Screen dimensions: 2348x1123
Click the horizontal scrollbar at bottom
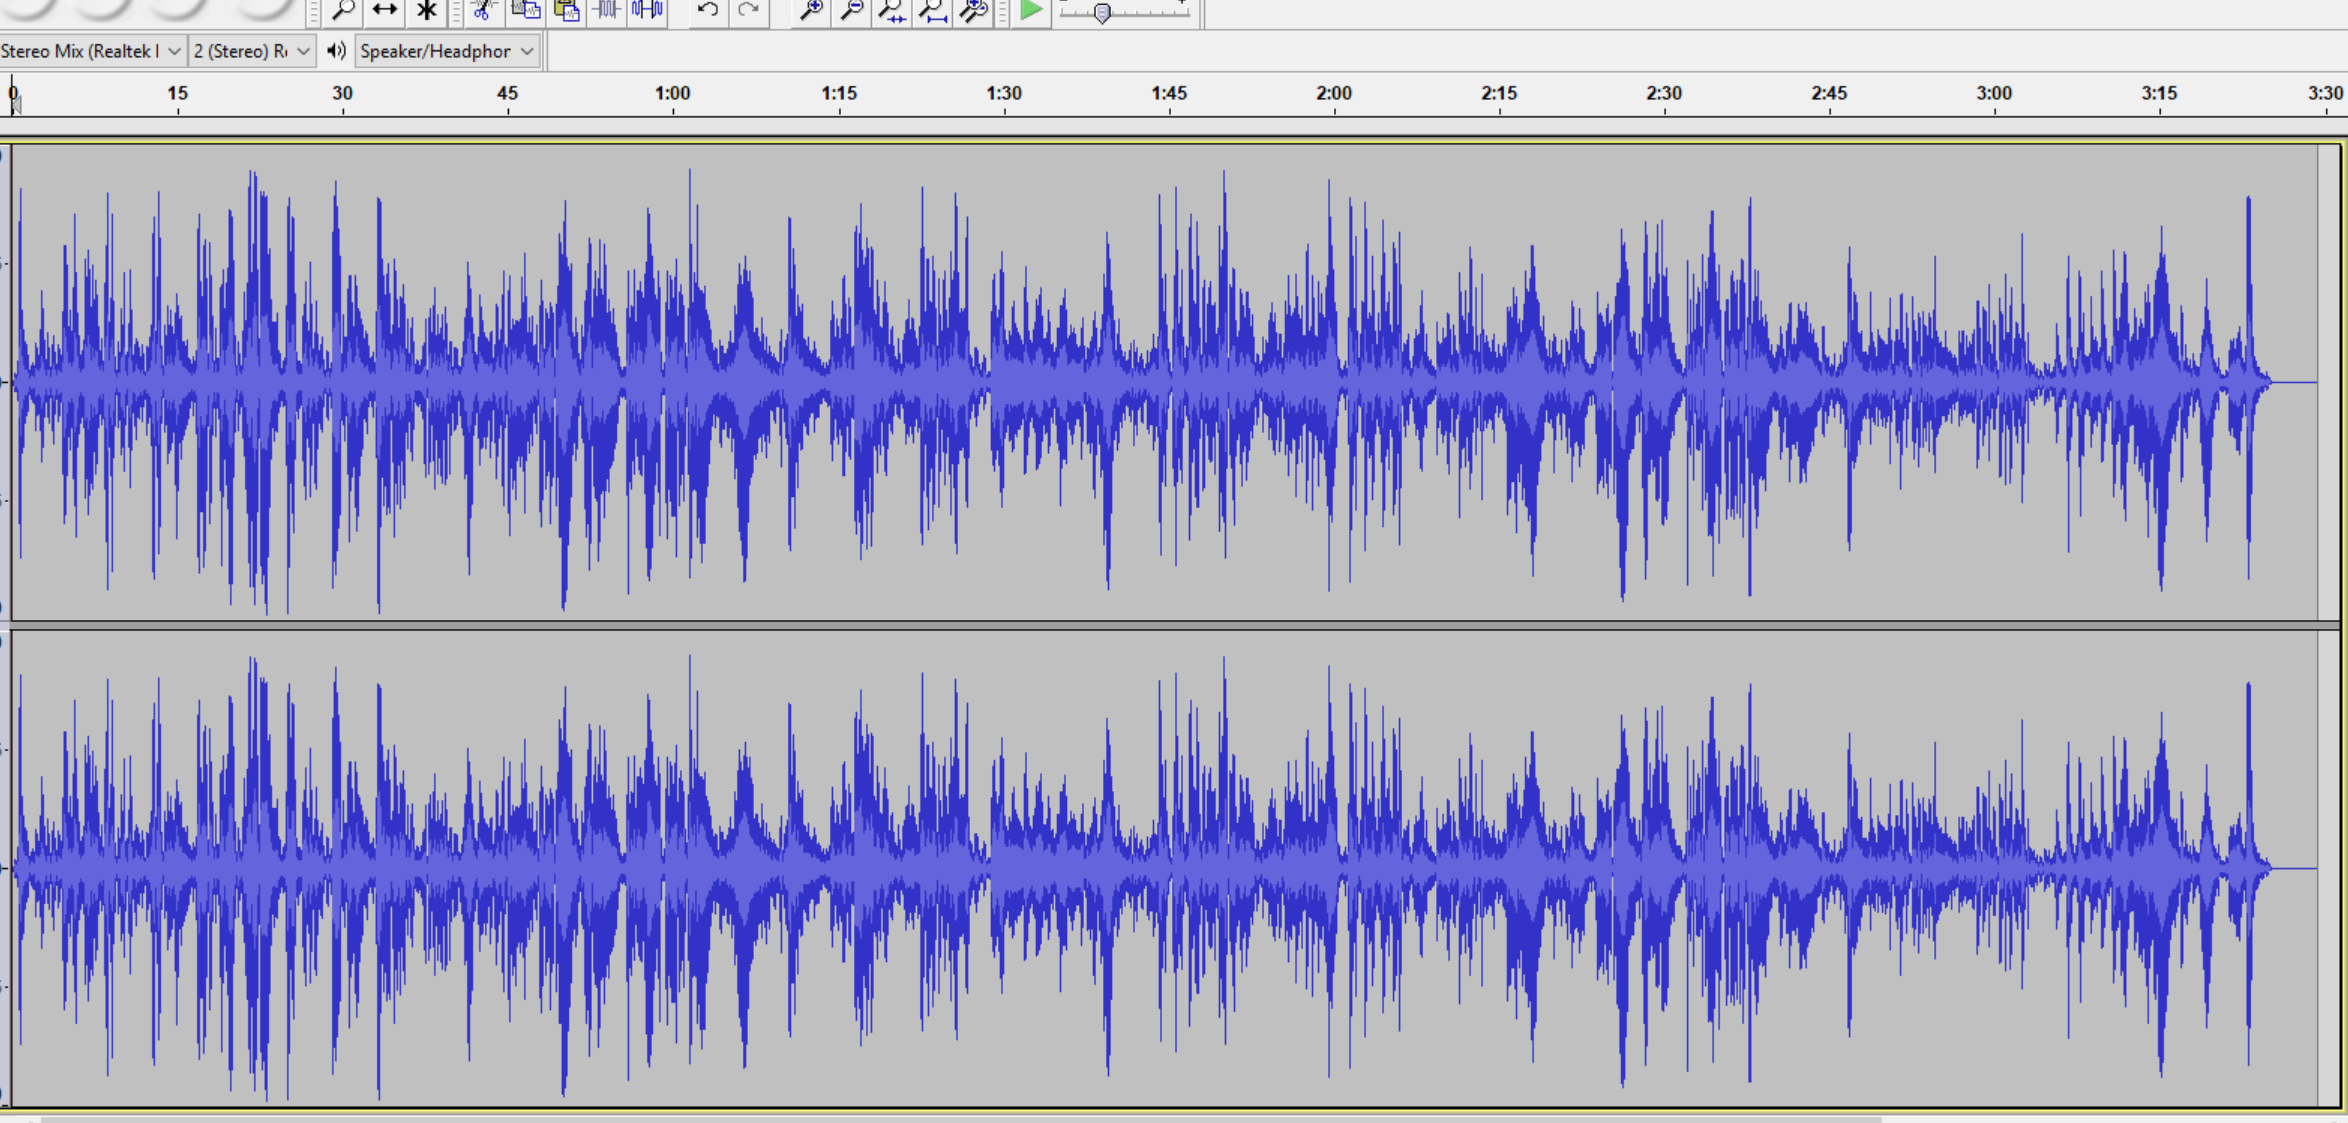(960, 1119)
